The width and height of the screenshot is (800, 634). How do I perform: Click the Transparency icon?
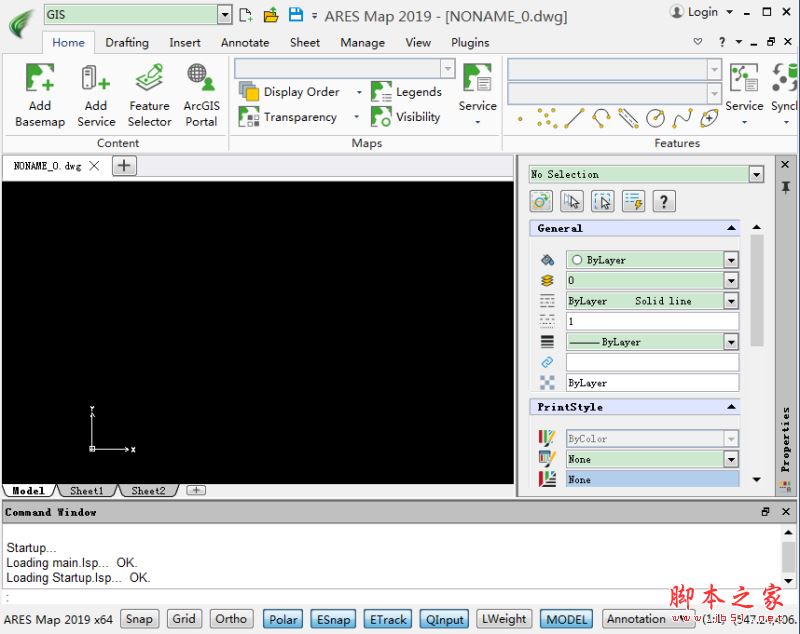pos(249,116)
